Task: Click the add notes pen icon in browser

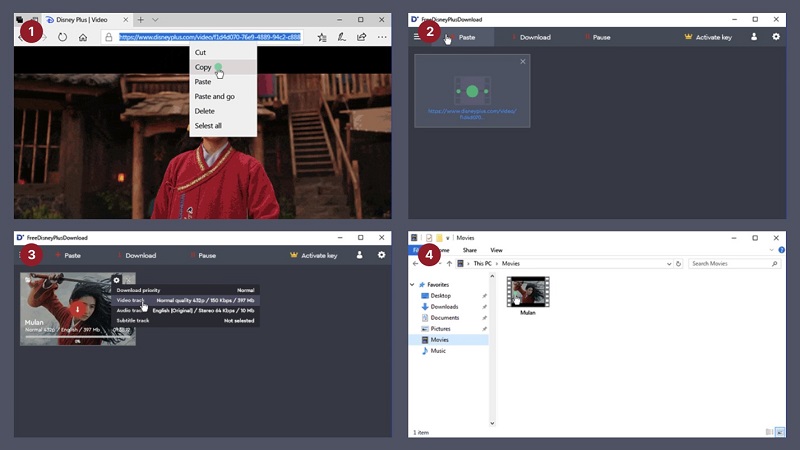Action: pyautogui.click(x=342, y=37)
